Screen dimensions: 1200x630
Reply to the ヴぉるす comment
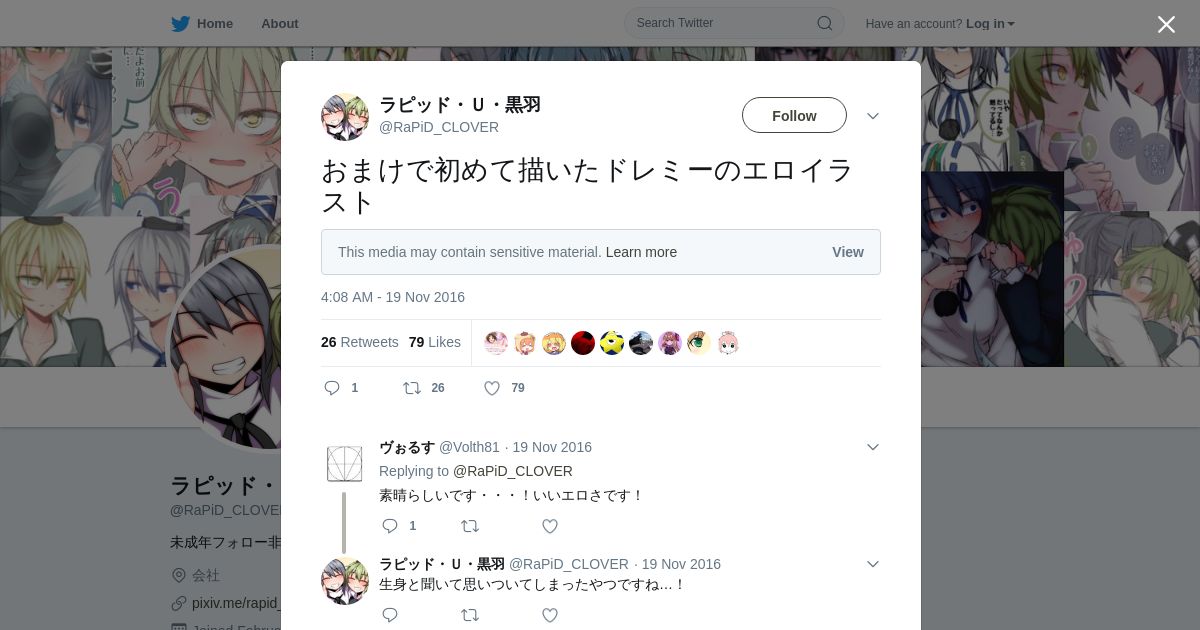click(390, 526)
